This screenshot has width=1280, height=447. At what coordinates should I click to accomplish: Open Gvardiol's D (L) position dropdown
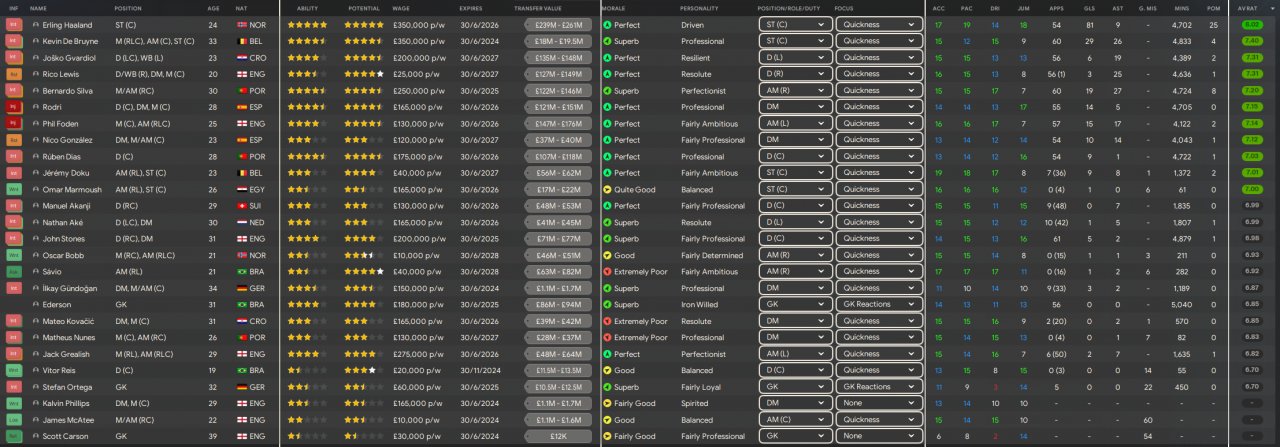pyautogui.click(x=795, y=57)
